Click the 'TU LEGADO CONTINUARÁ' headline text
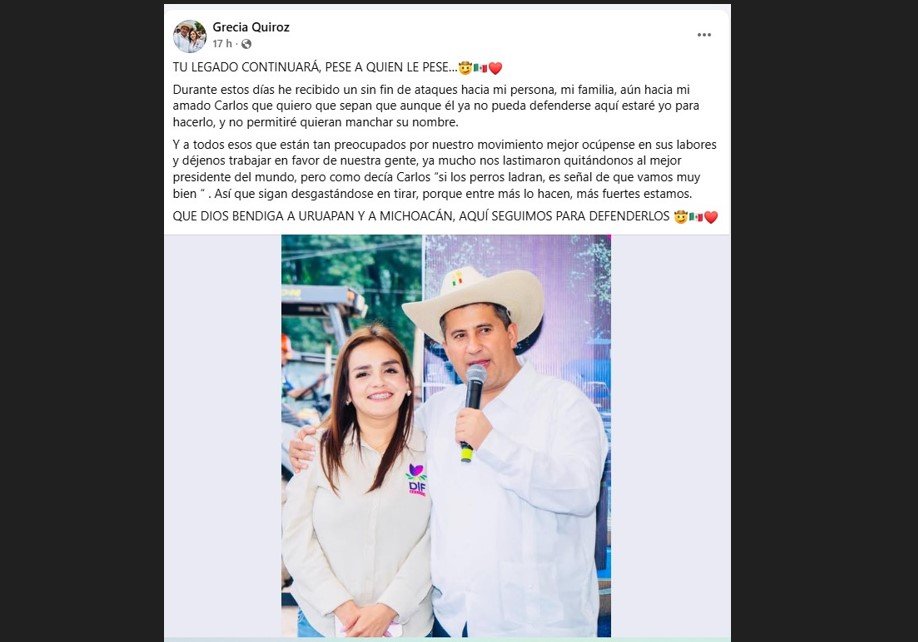918x642 pixels. 246,67
